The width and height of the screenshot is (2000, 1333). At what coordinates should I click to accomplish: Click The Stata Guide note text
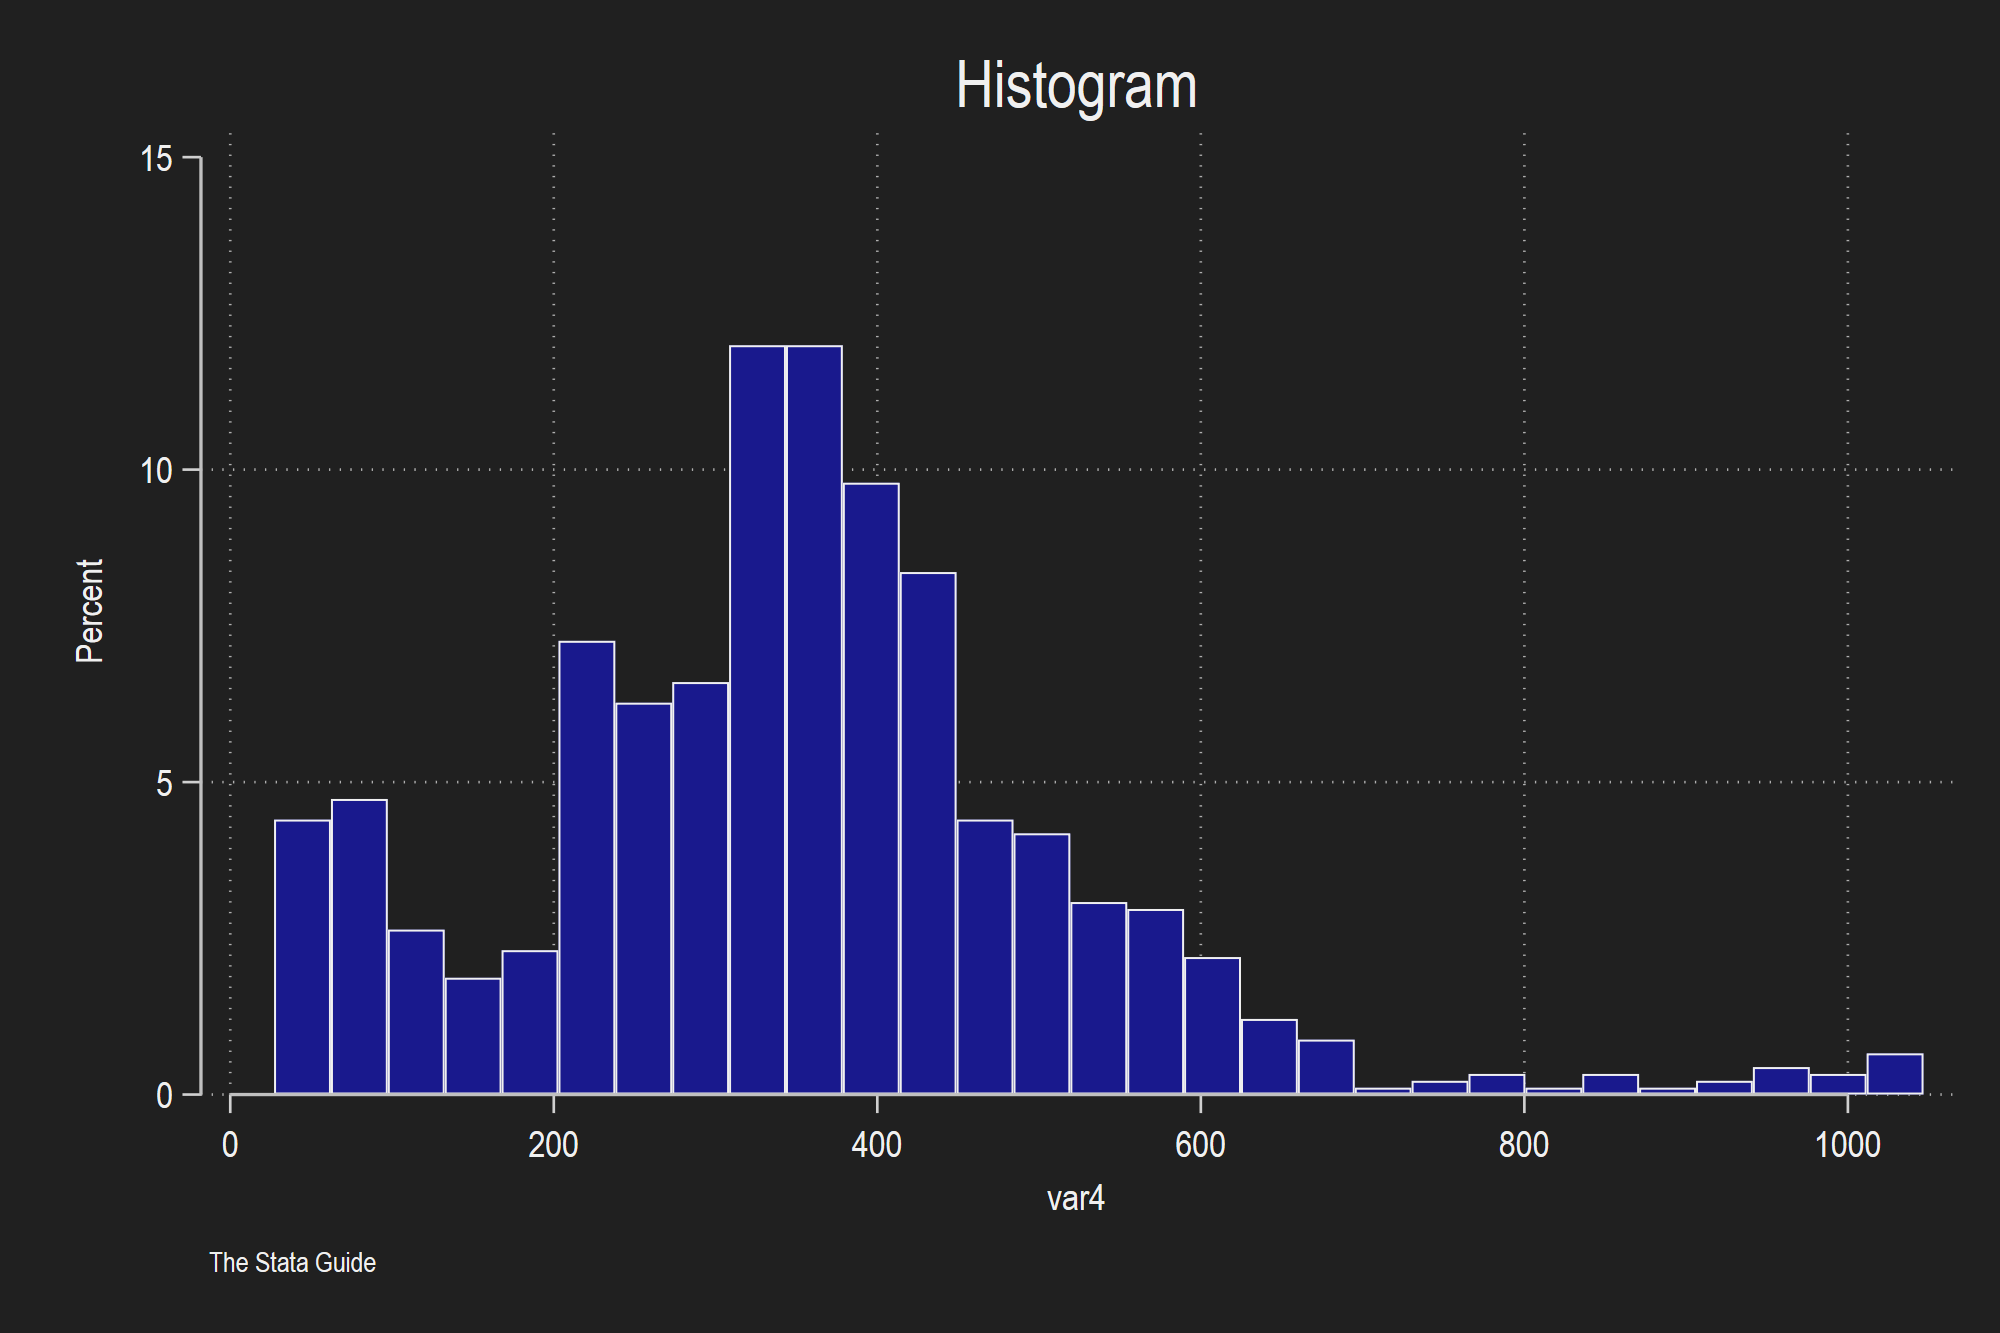[292, 1263]
